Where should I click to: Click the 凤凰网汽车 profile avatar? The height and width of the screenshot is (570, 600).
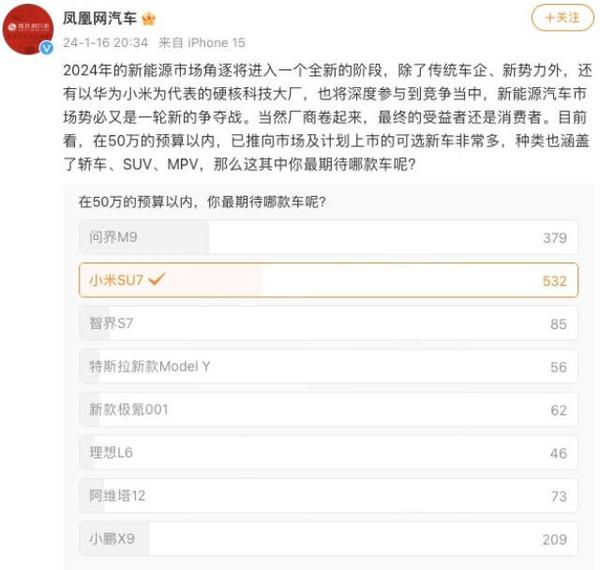click(30, 28)
